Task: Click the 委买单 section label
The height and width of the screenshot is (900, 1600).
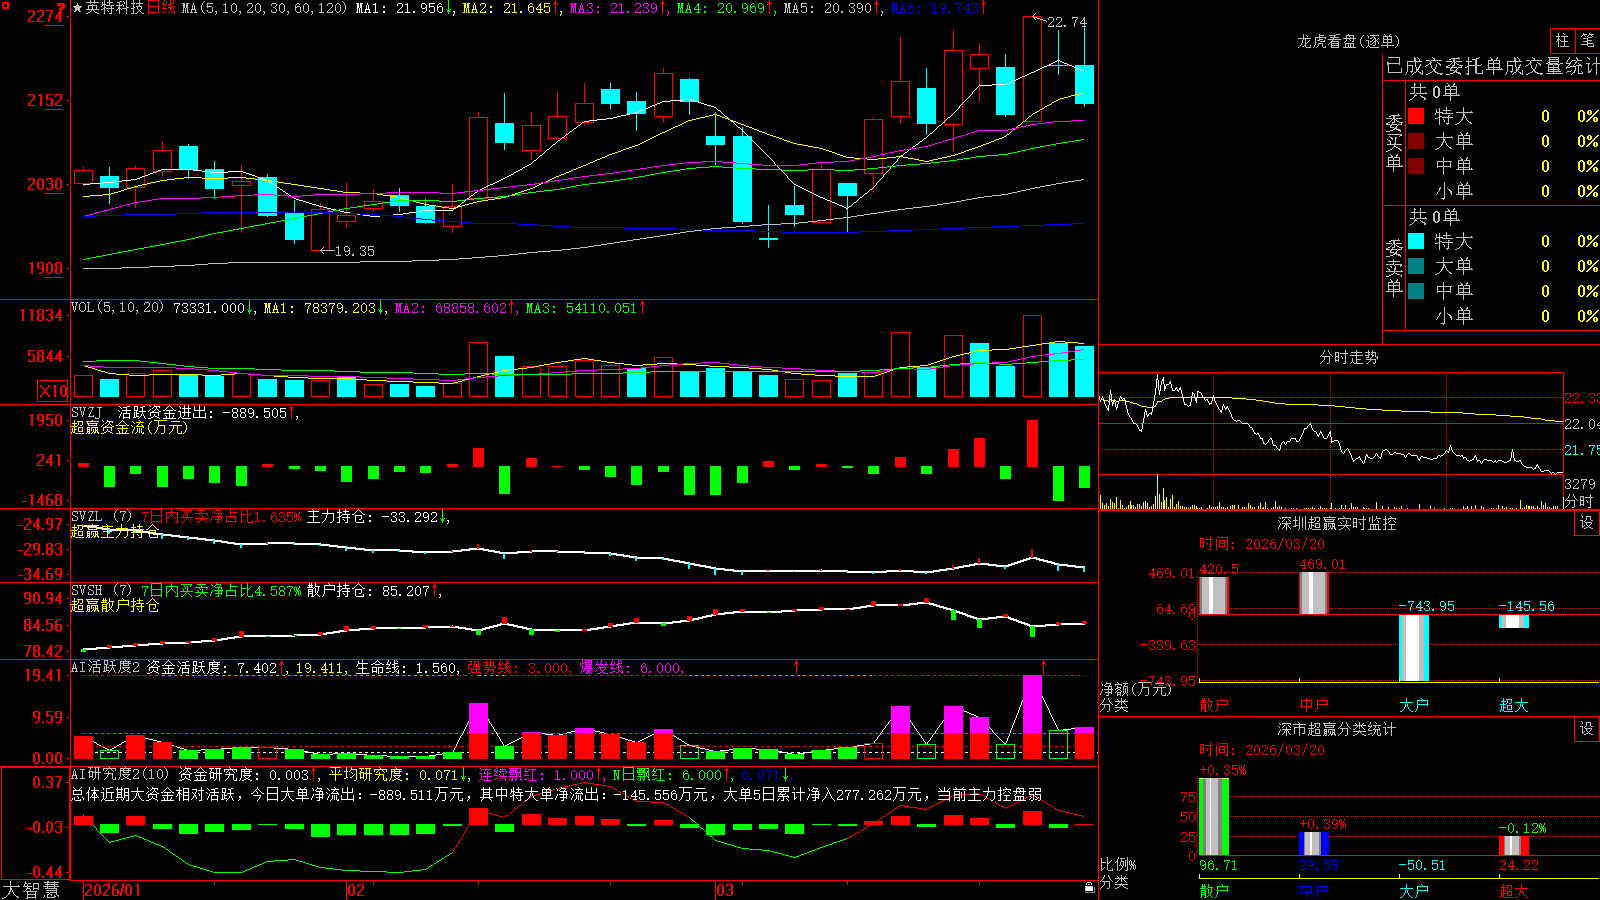Action: (1394, 142)
